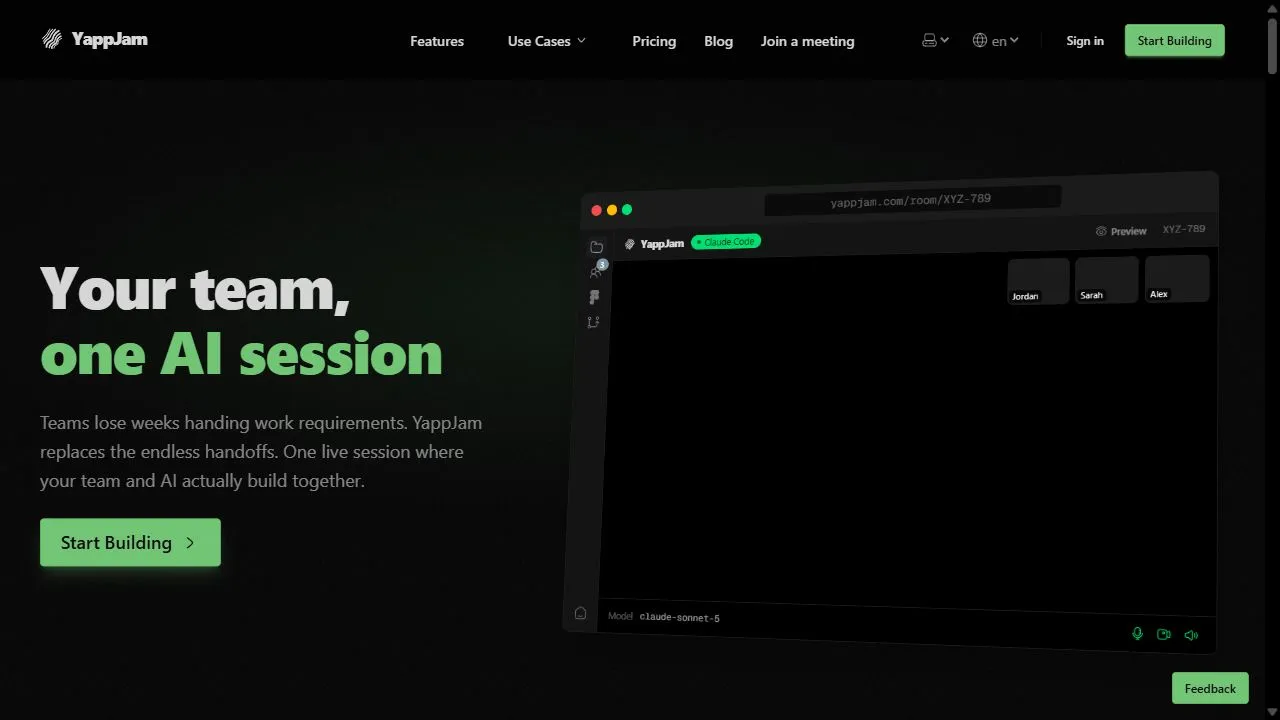The width and height of the screenshot is (1280, 720).
Task: Select Jordan's video tile
Action: (x=1038, y=281)
